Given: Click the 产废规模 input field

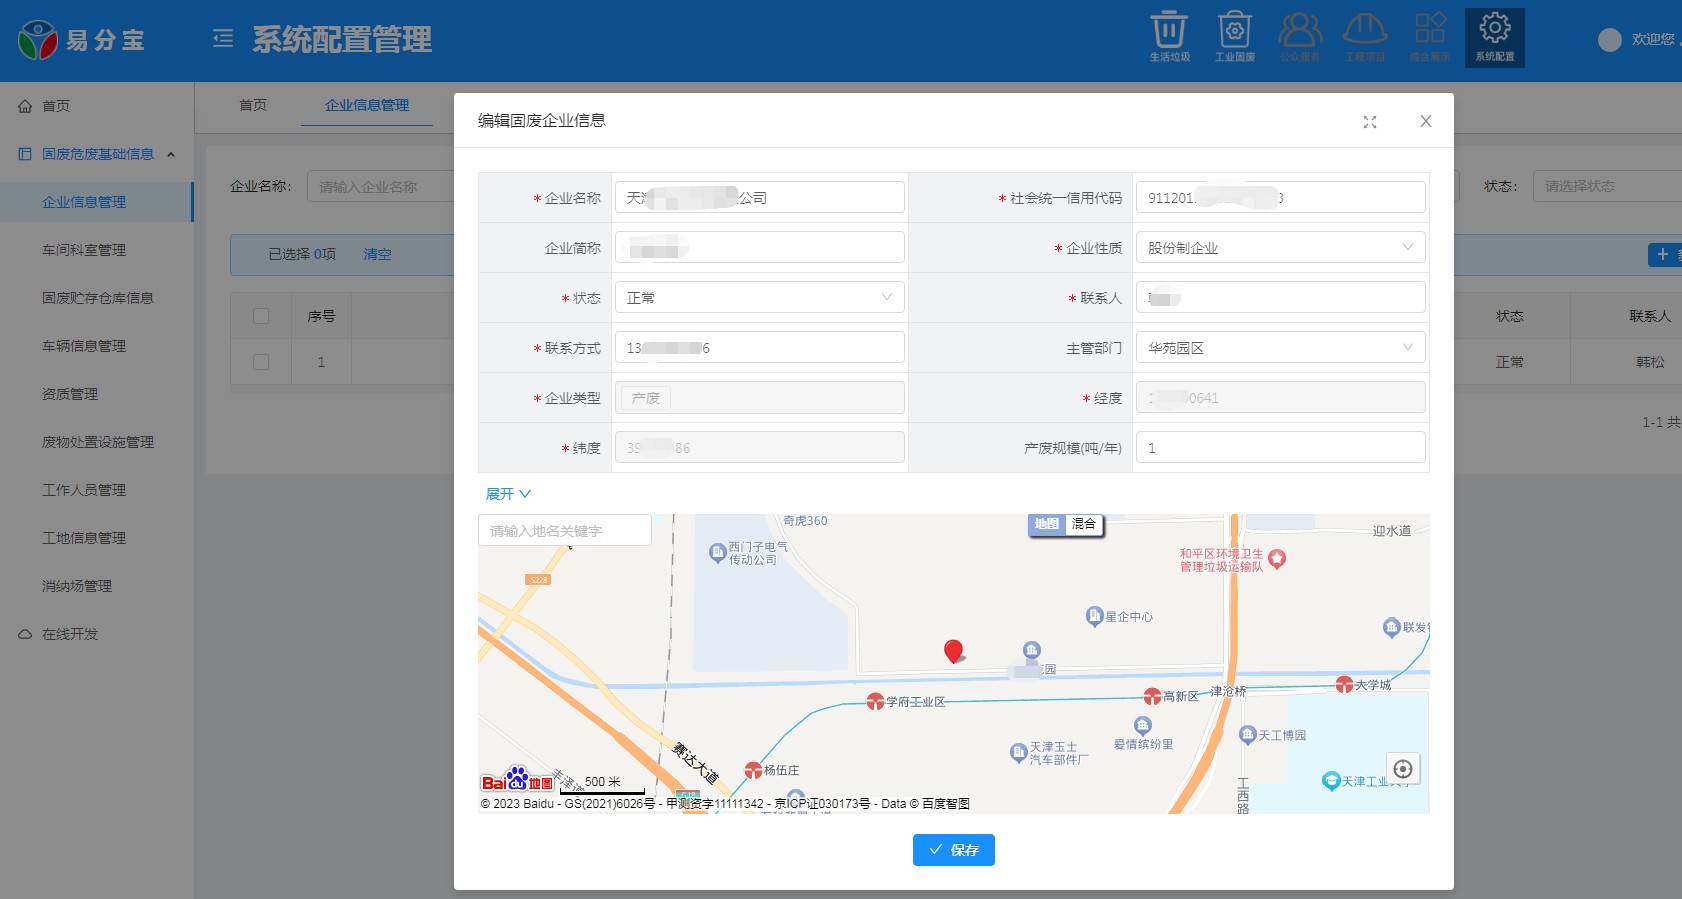Looking at the screenshot, I should 1280,448.
